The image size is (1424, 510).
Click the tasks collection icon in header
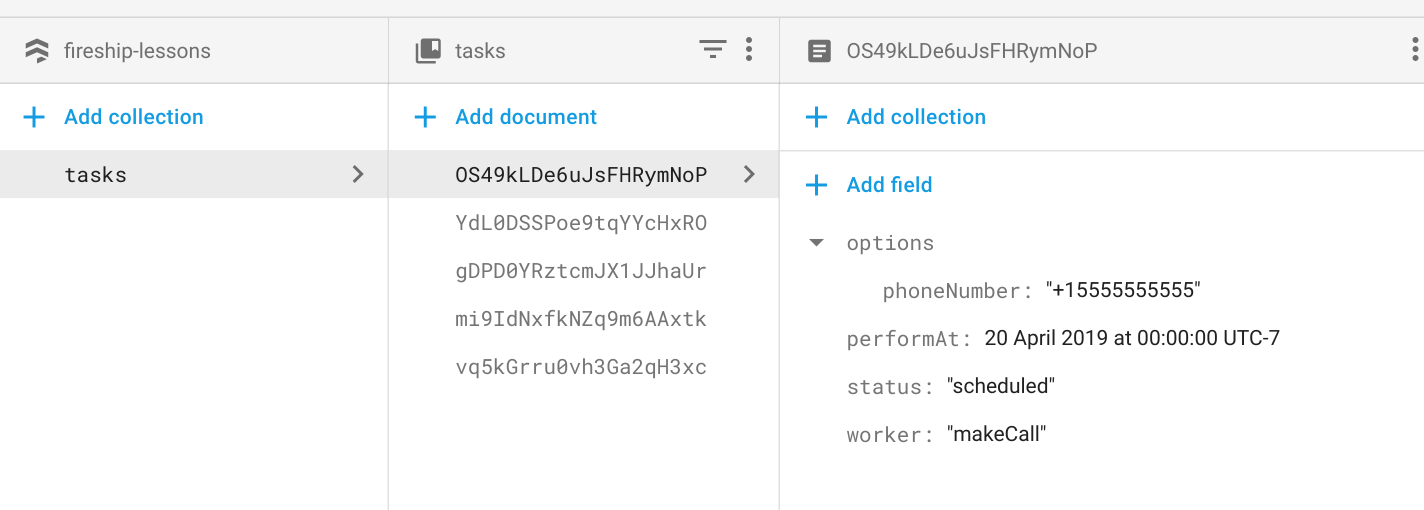428,51
